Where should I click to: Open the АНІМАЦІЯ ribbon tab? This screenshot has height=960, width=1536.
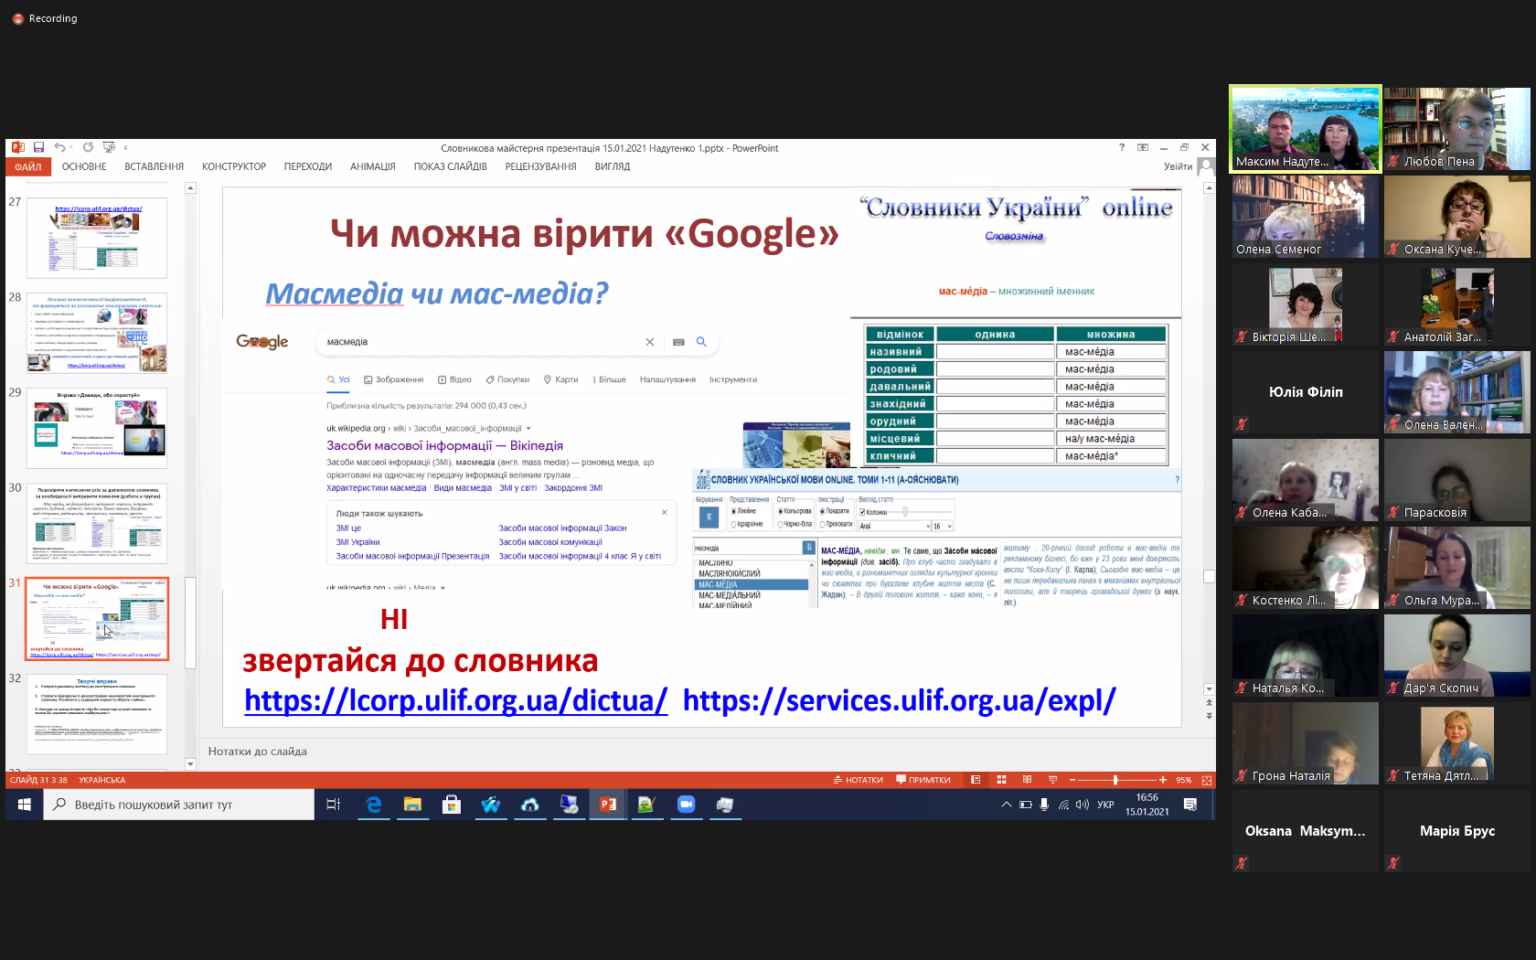373,167
